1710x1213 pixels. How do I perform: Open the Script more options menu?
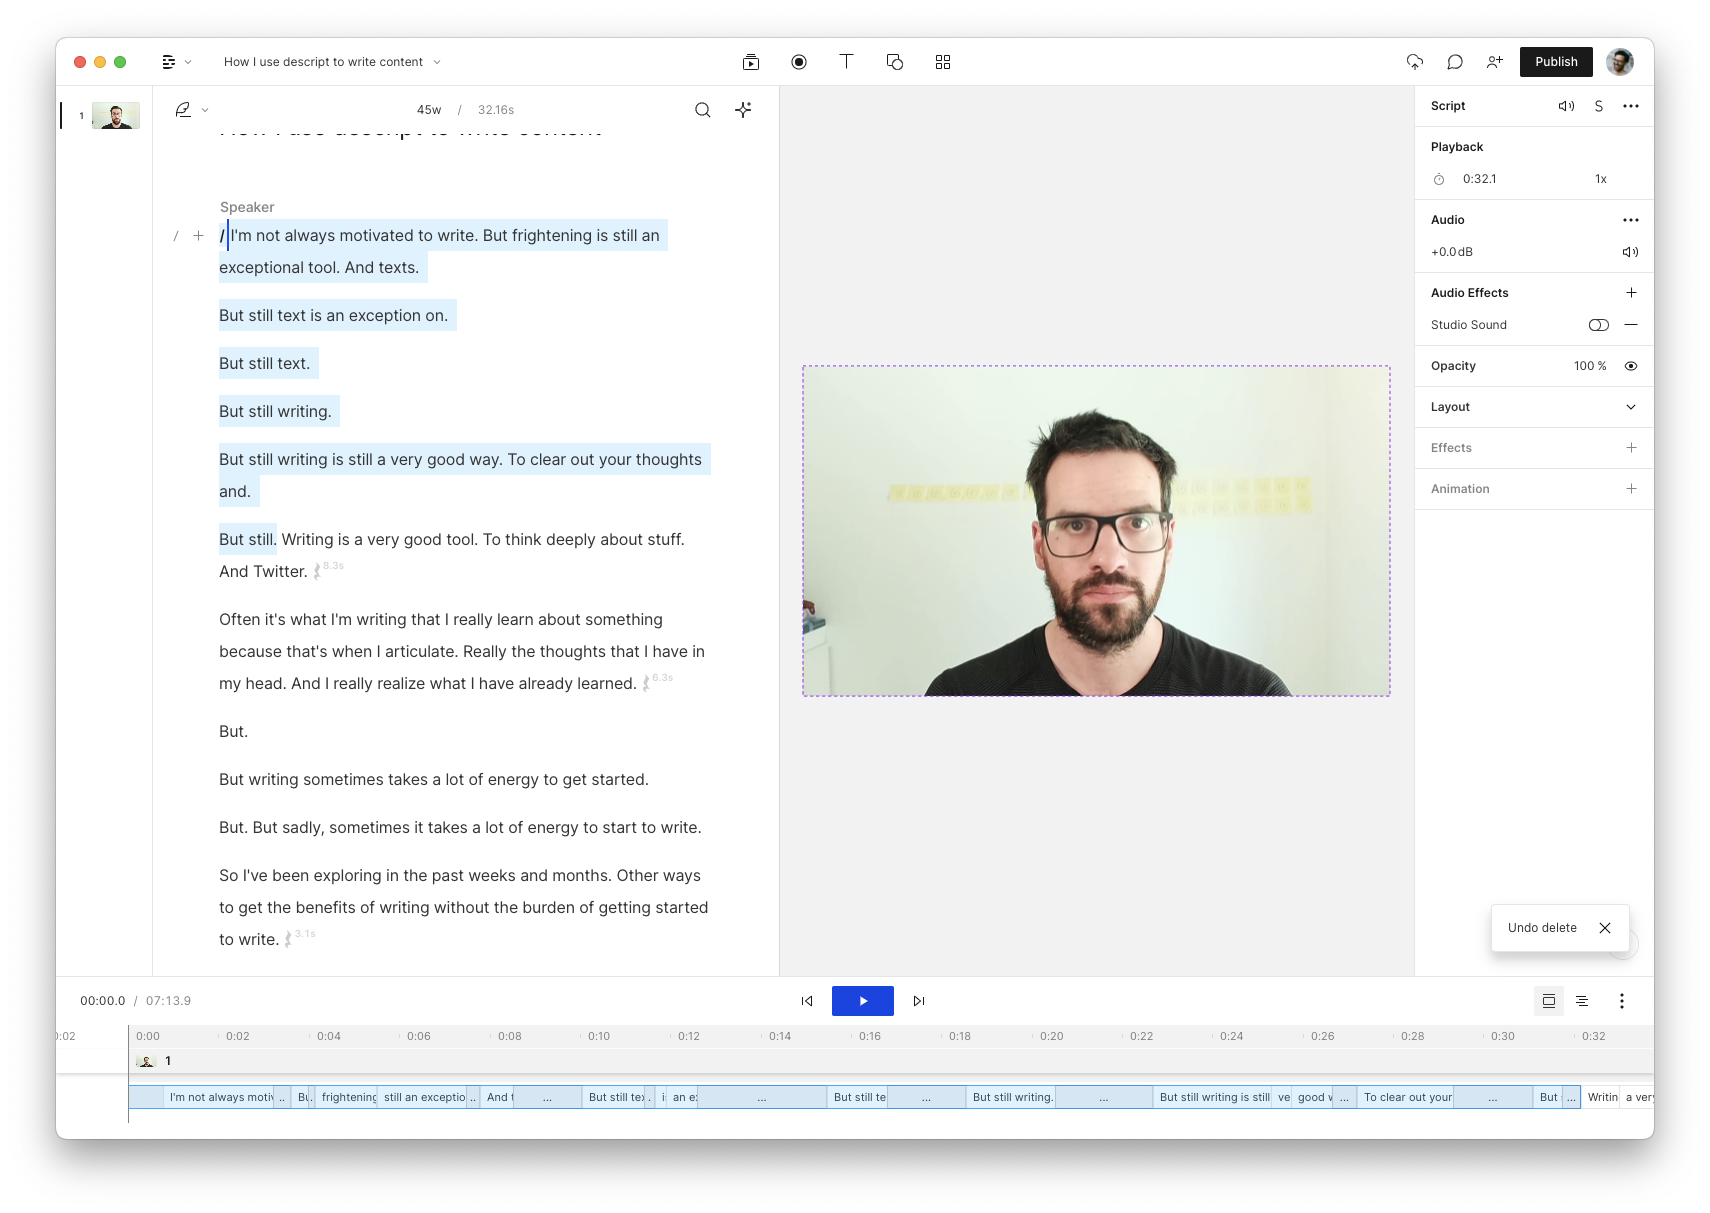click(x=1631, y=106)
